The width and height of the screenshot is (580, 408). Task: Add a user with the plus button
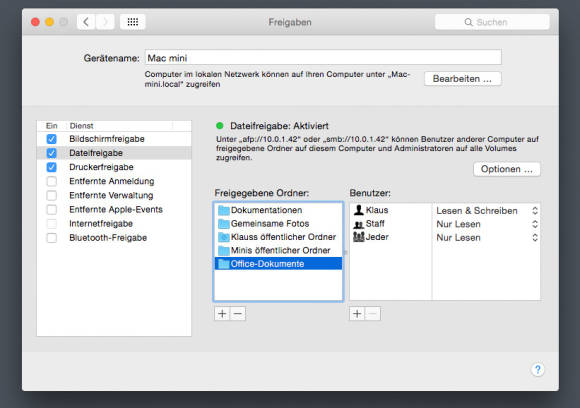(x=357, y=314)
